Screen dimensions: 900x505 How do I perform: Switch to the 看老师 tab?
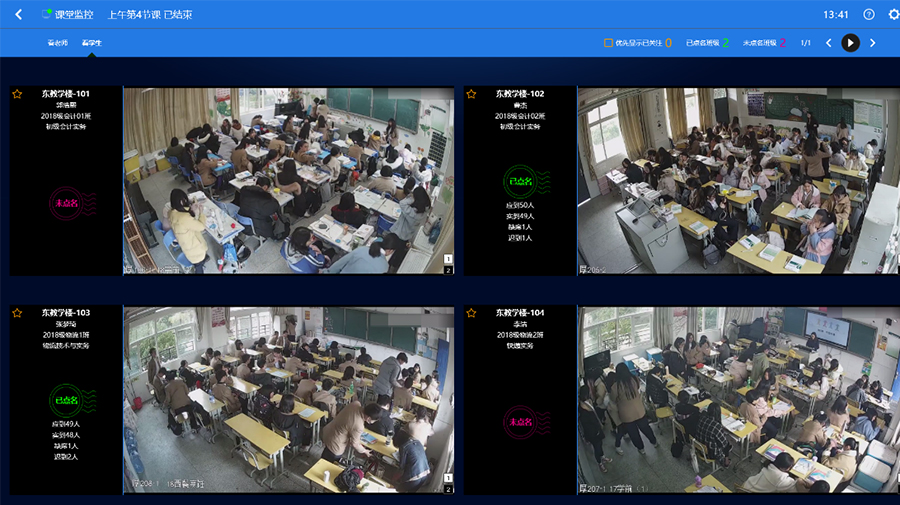(58, 43)
